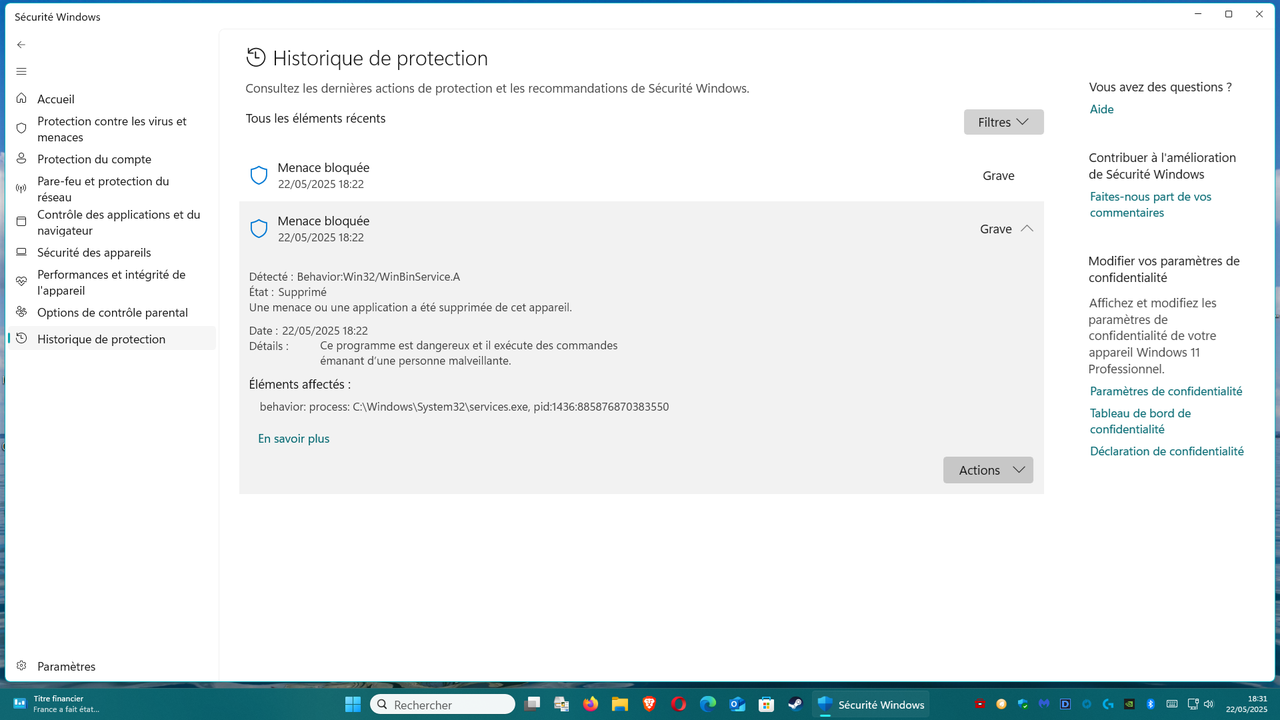
Task: Open Firefox from the taskbar
Action: [x=590, y=704]
